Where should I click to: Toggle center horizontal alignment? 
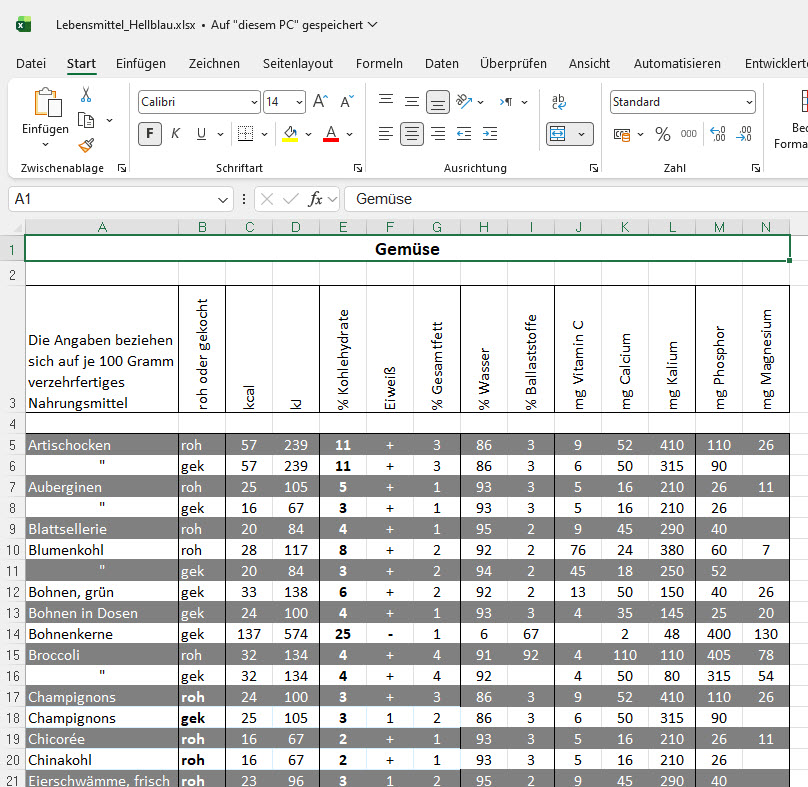point(411,134)
